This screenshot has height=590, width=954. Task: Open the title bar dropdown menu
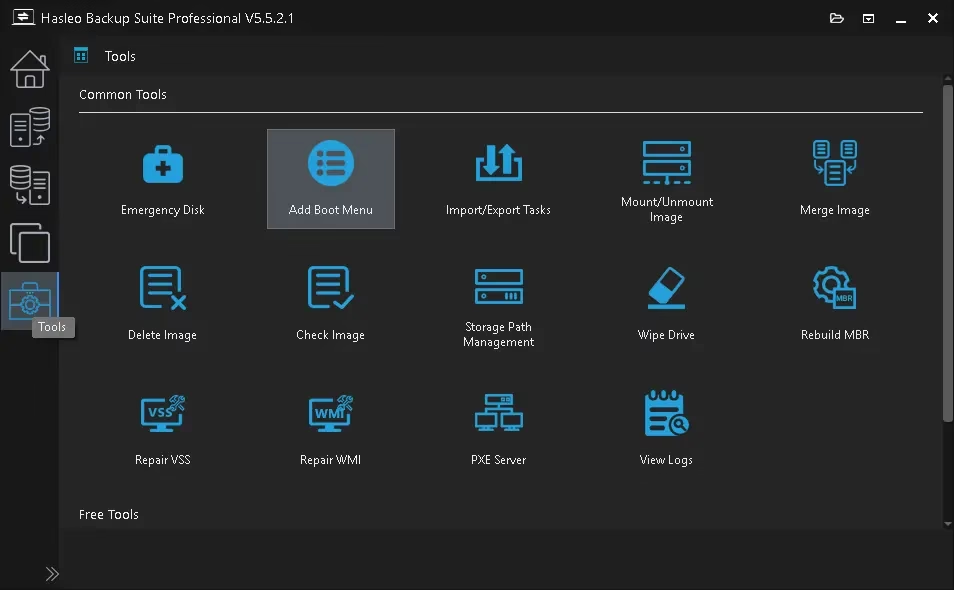pos(869,18)
